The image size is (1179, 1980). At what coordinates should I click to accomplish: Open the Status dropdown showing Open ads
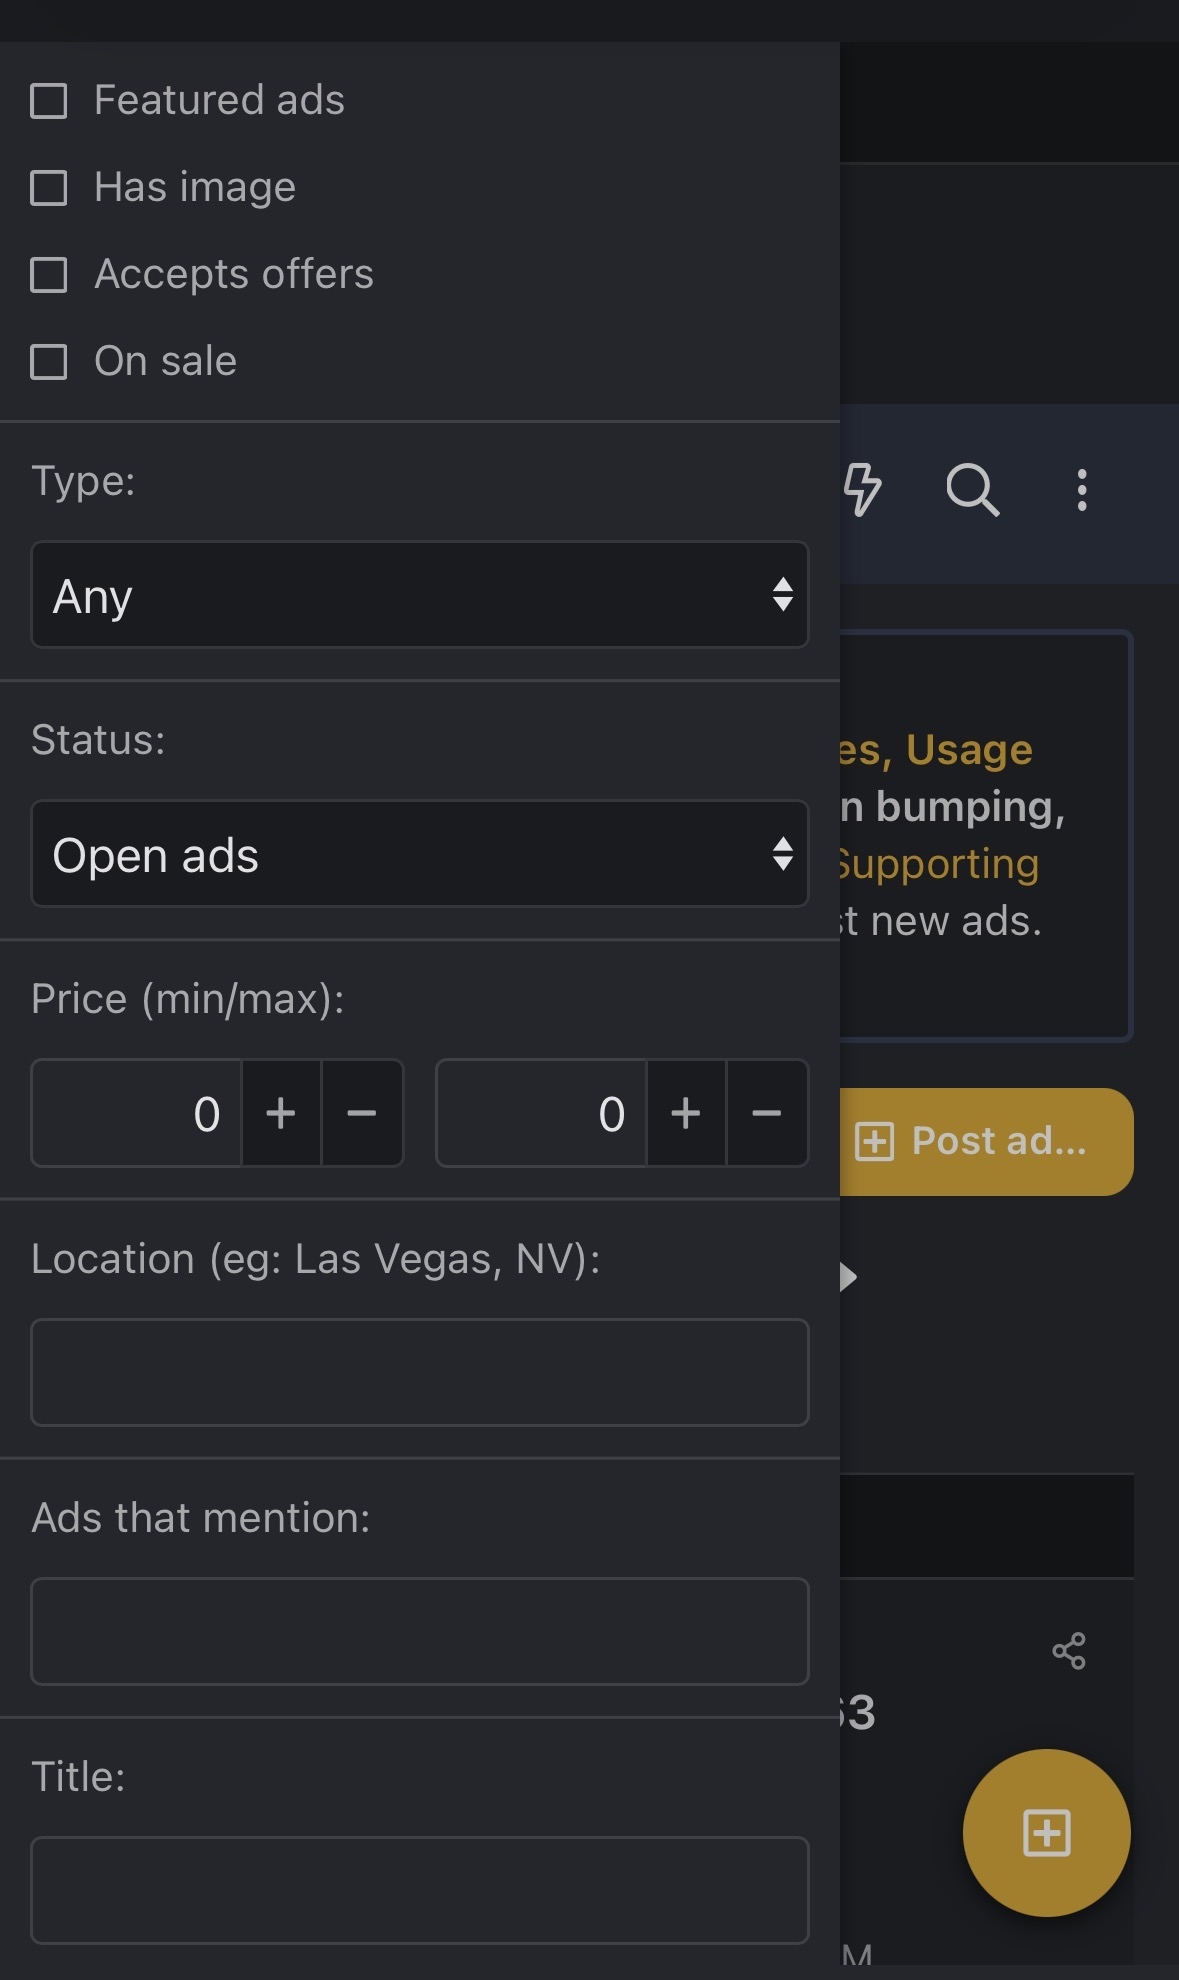(x=420, y=854)
